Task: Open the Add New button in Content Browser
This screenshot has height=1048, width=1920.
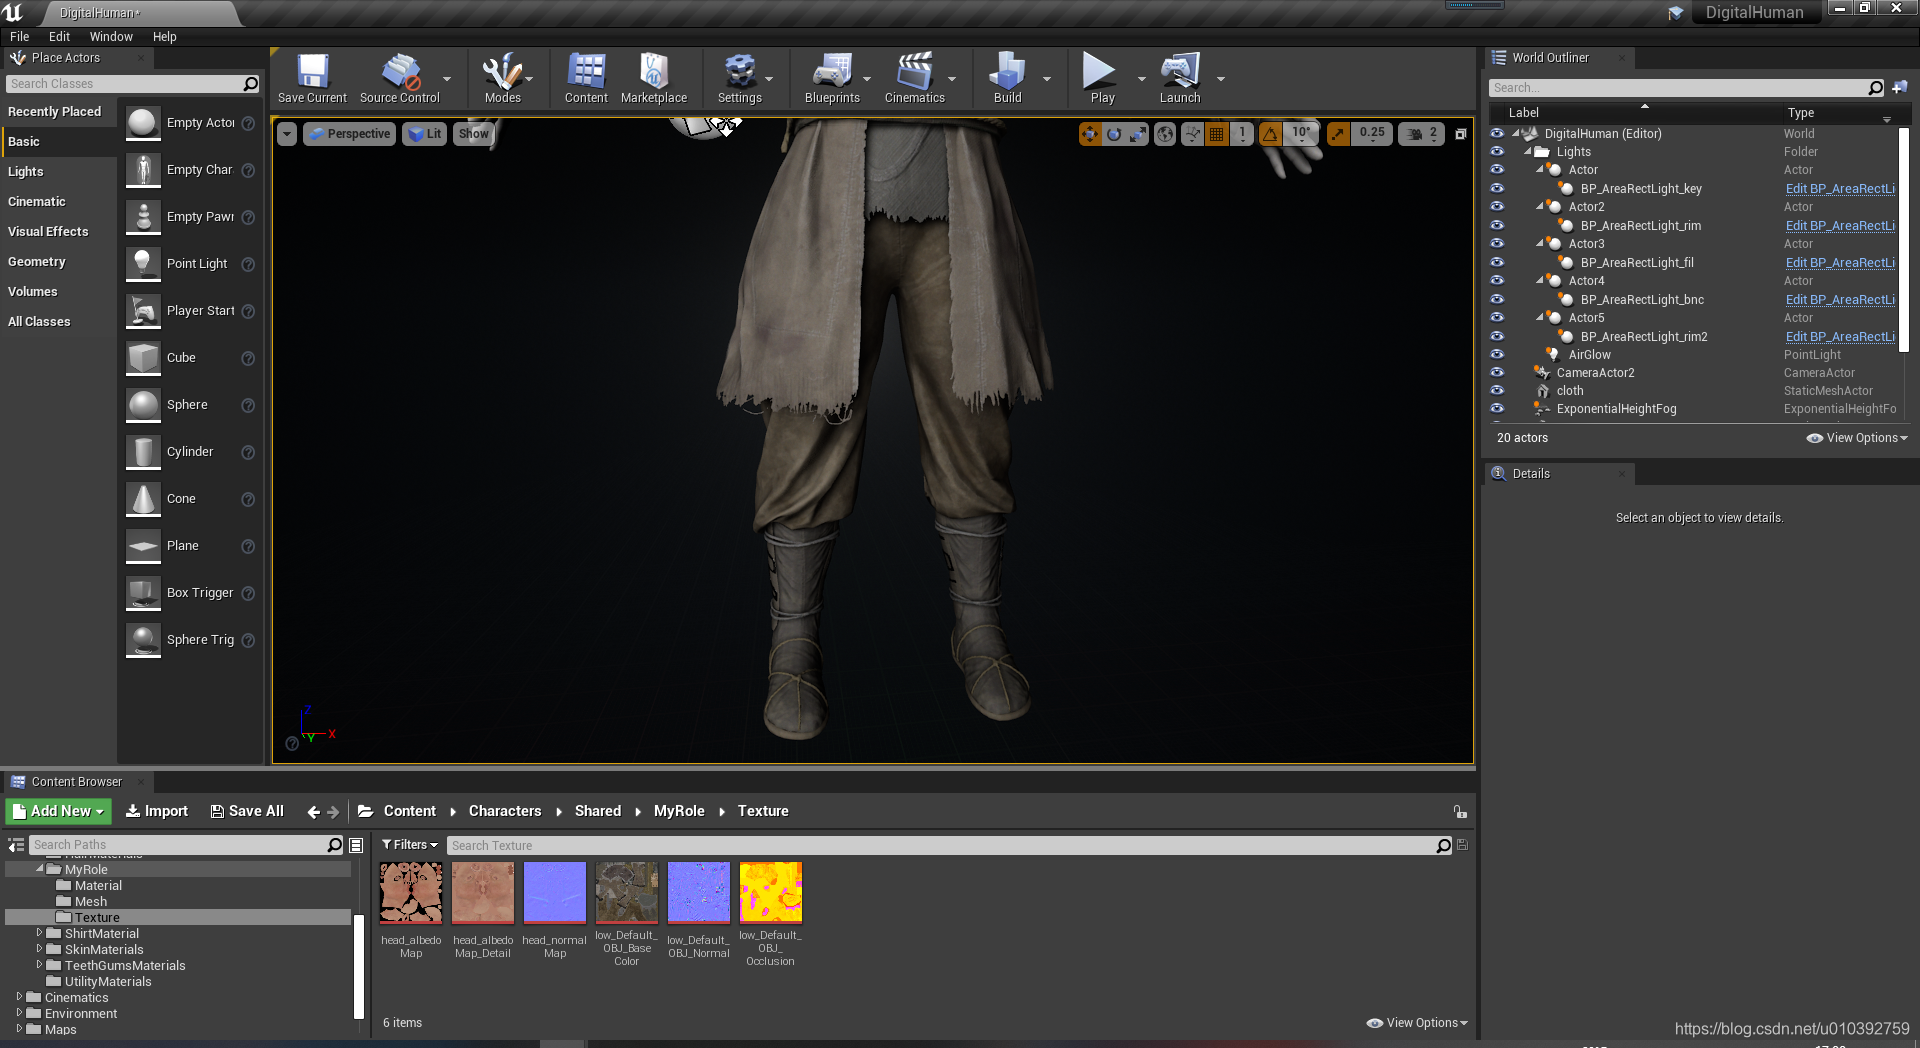Action: [58, 811]
